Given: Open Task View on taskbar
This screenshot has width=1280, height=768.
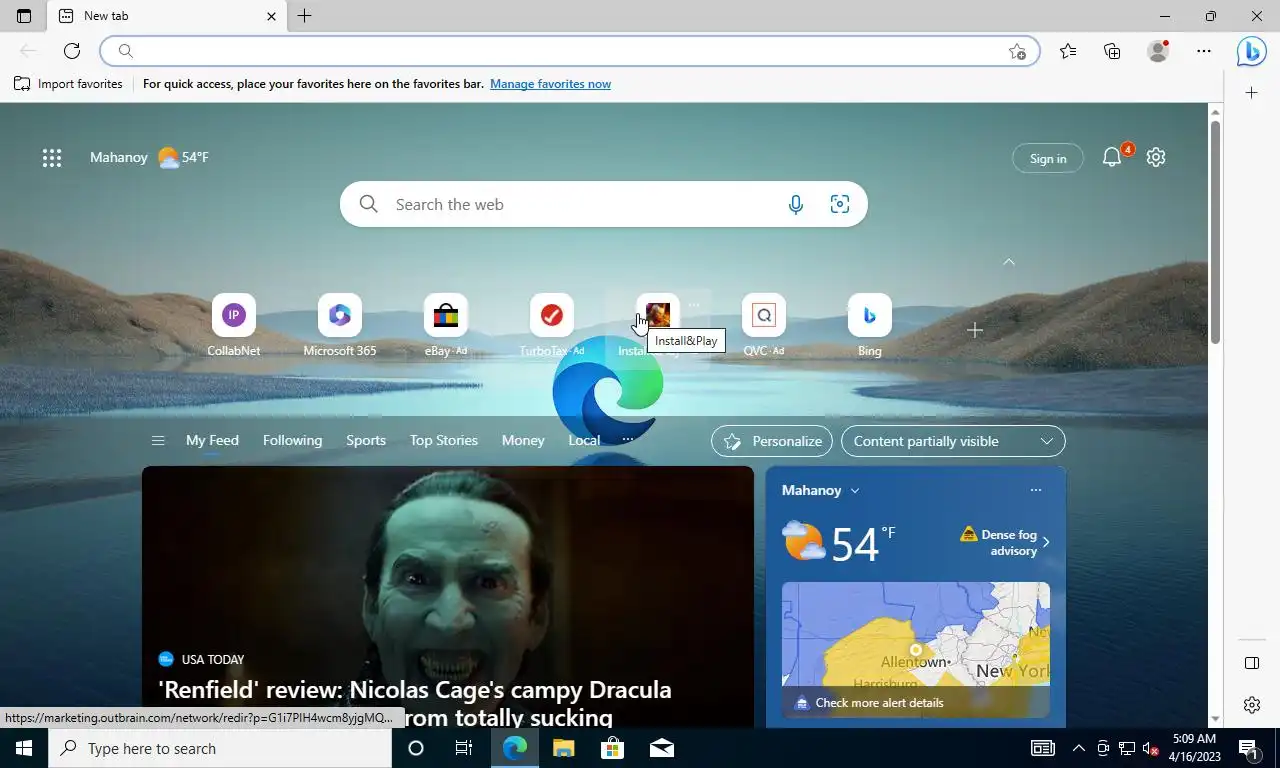Looking at the screenshot, I should point(464,748).
